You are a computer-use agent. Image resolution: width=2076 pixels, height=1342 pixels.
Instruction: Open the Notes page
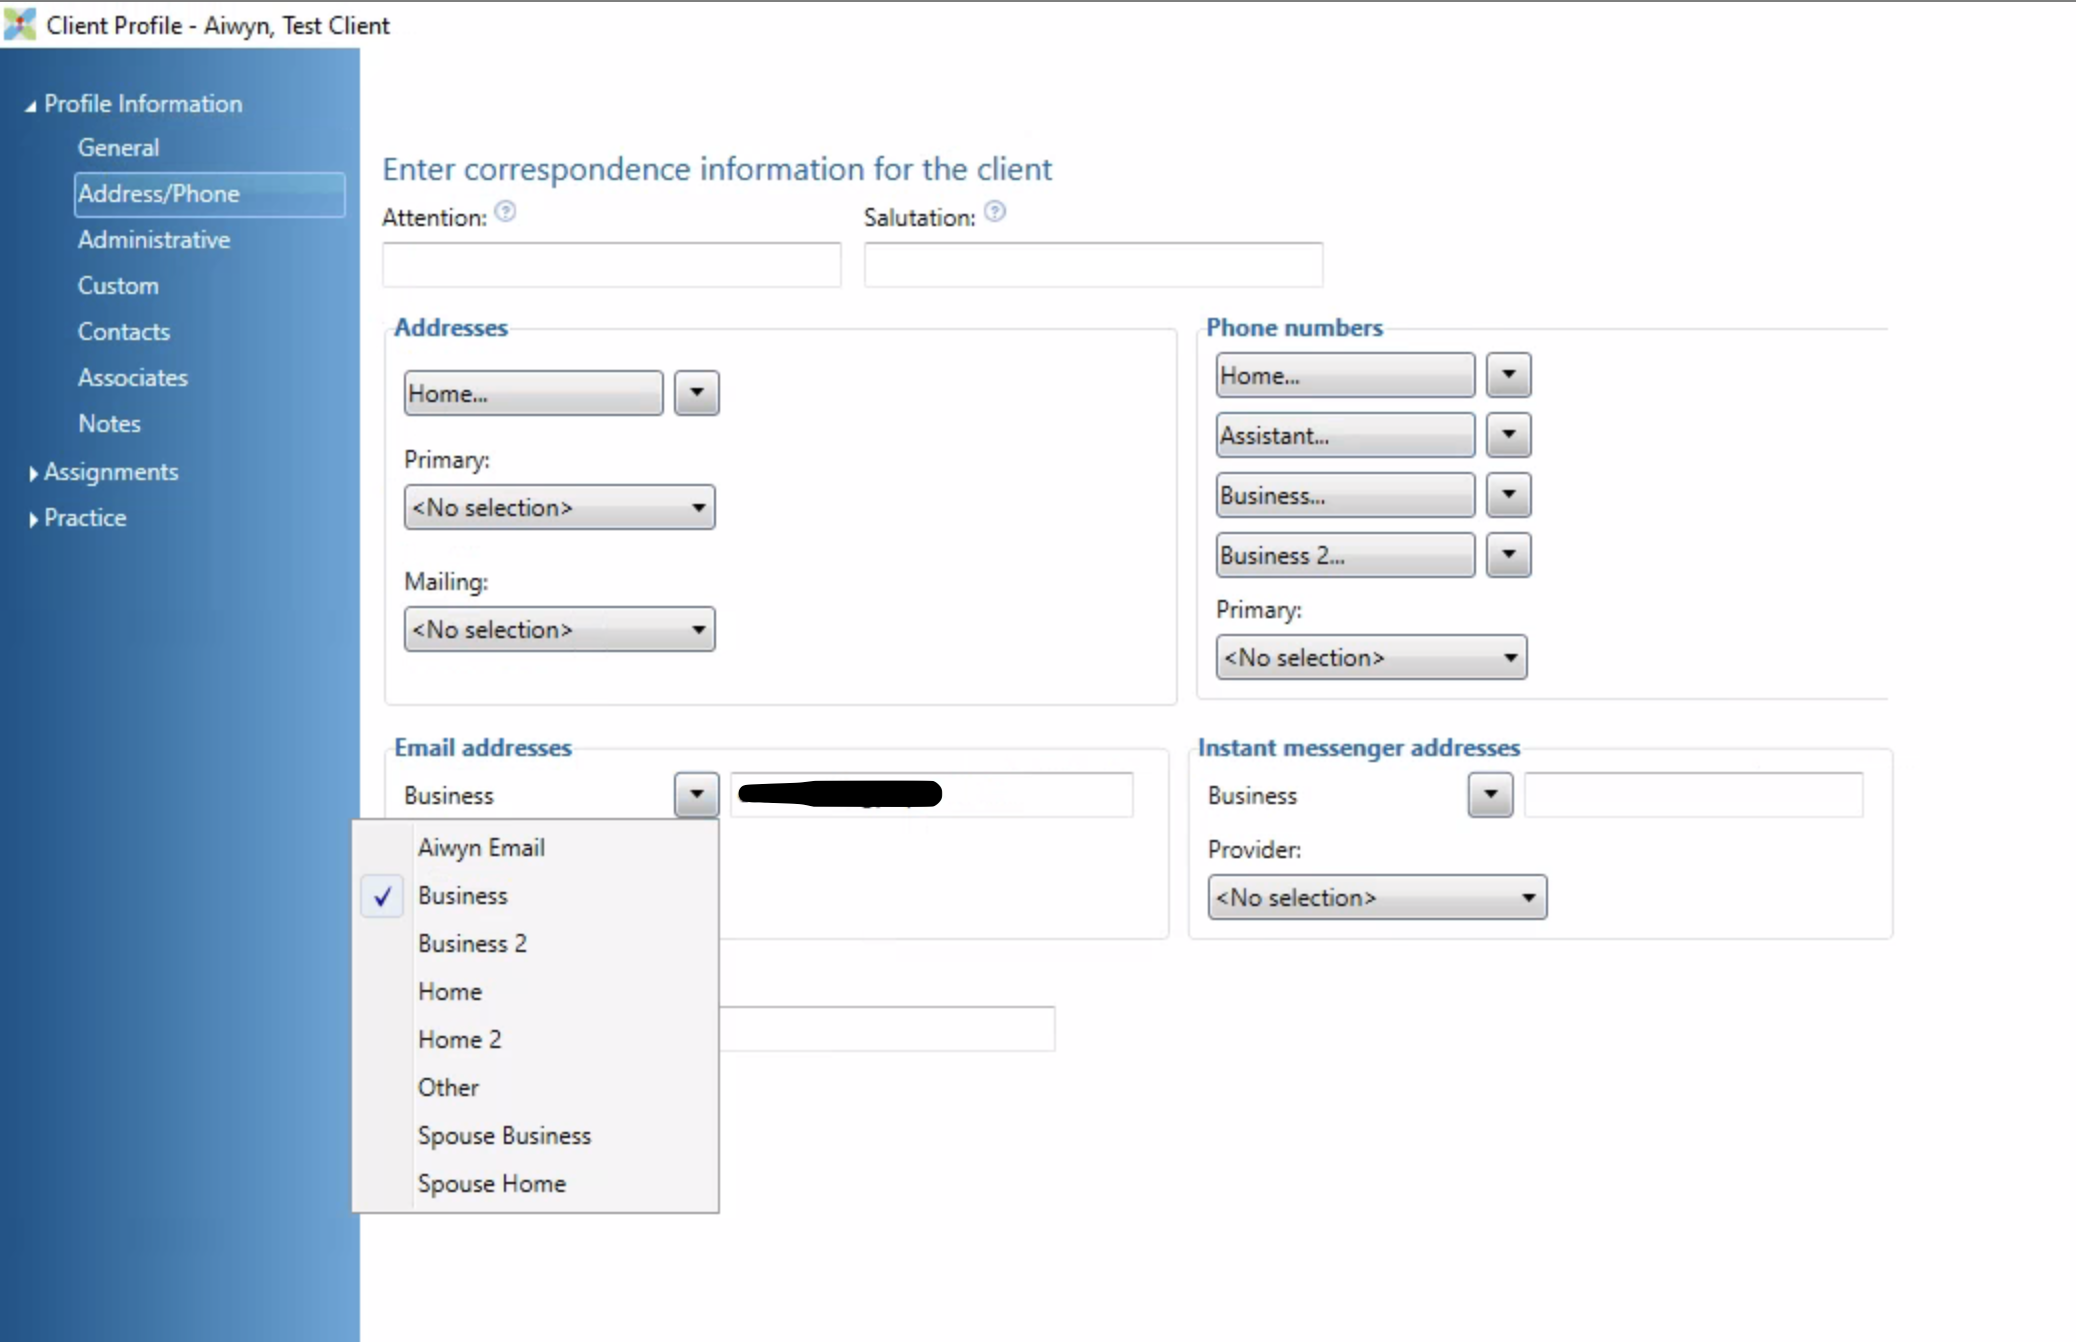pyautogui.click(x=109, y=424)
